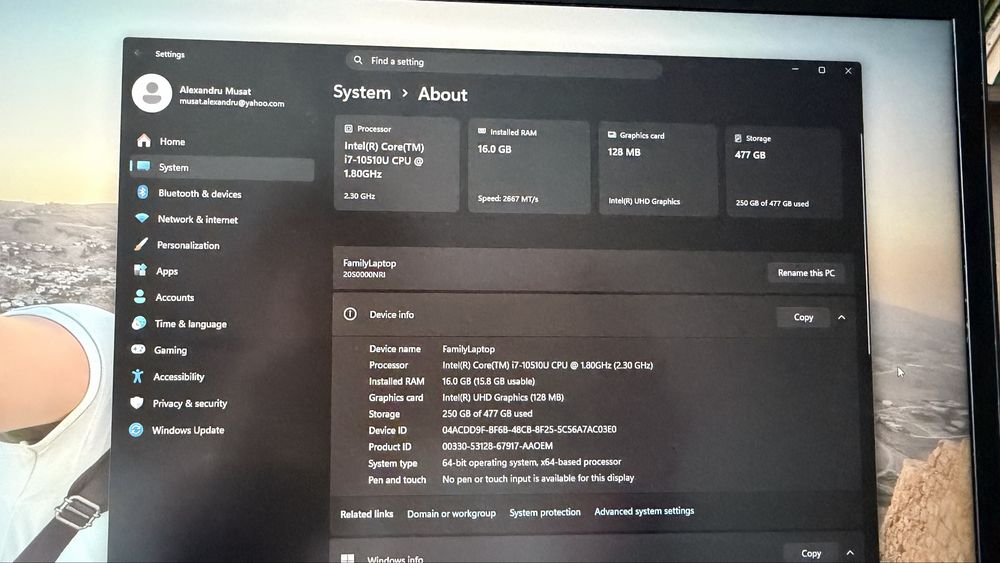Click the Device ID value text
Viewport: 1000px width, 563px height.
(529, 429)
